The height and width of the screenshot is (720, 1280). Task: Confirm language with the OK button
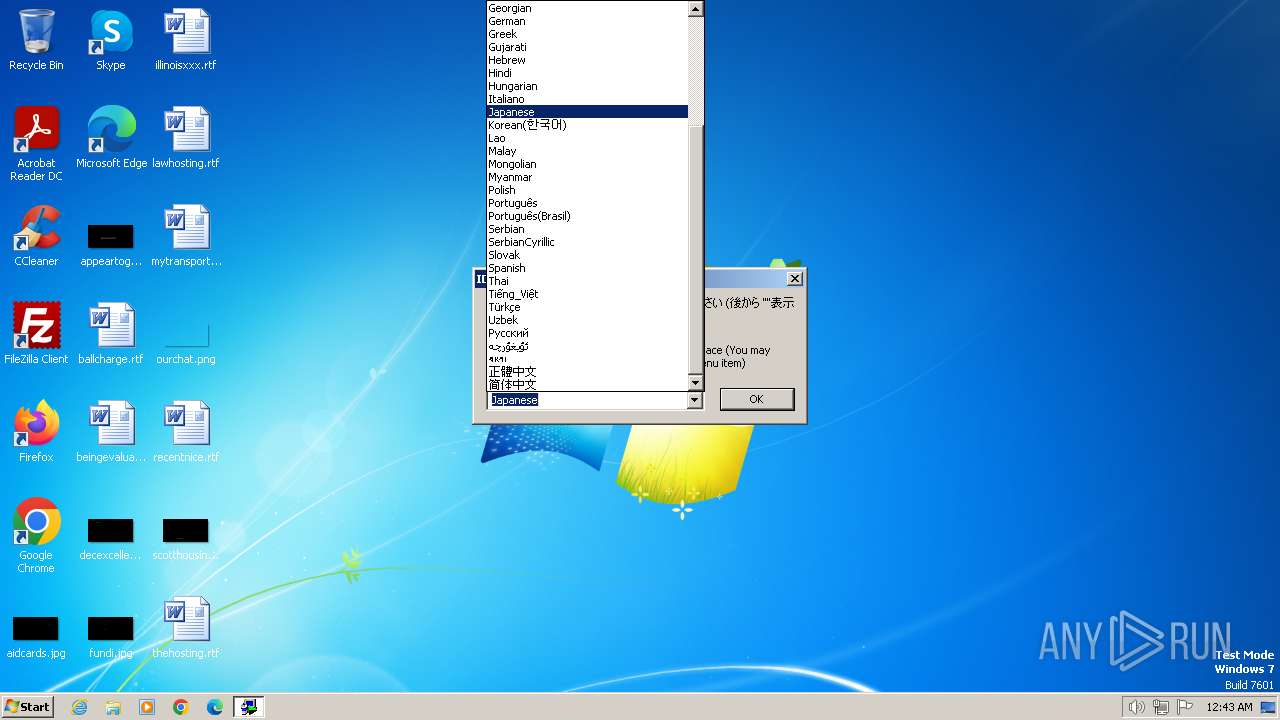click(756, 399)
